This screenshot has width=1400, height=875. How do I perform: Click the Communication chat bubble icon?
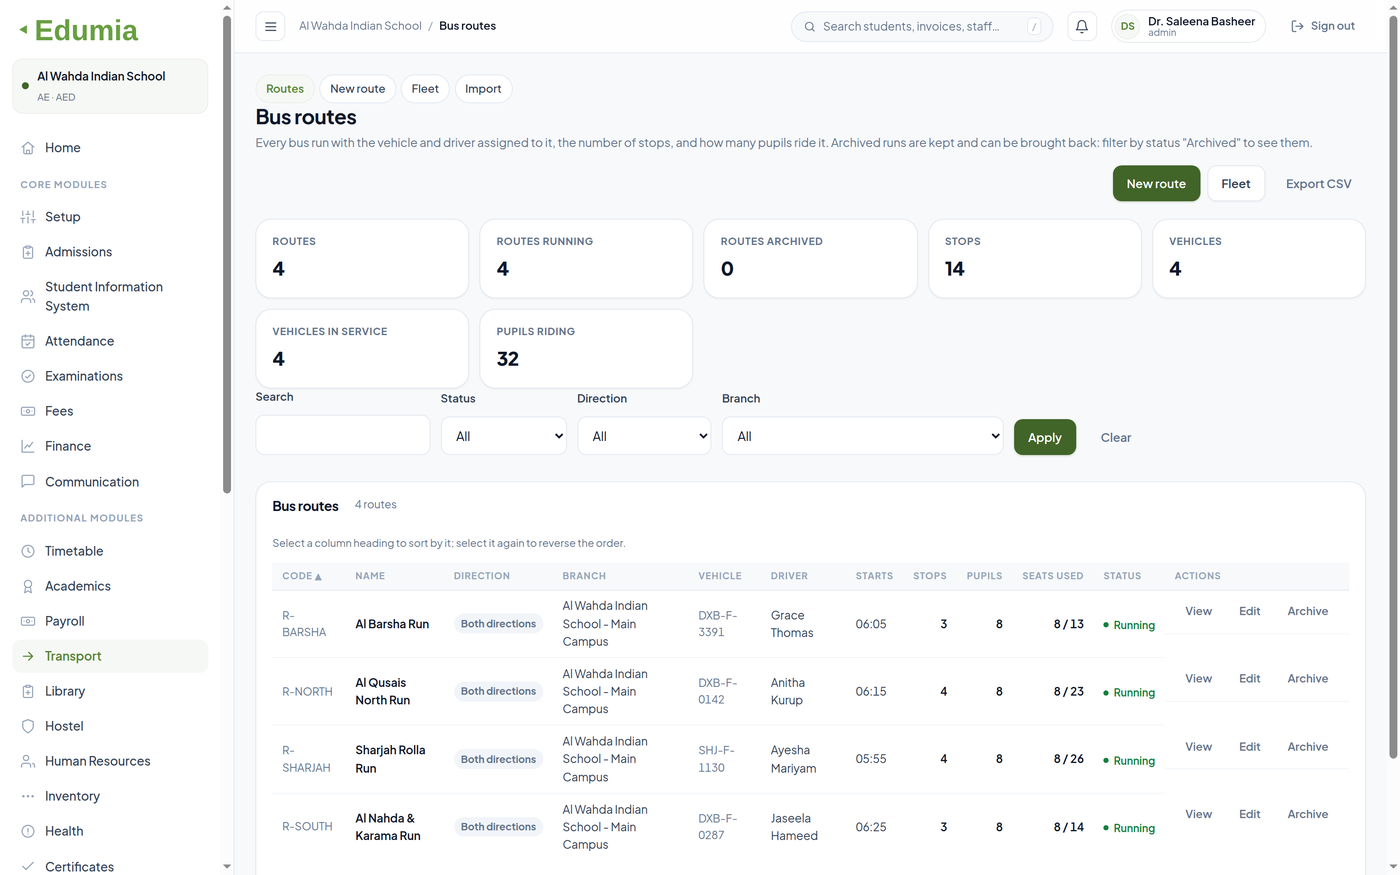pos(28,481)
